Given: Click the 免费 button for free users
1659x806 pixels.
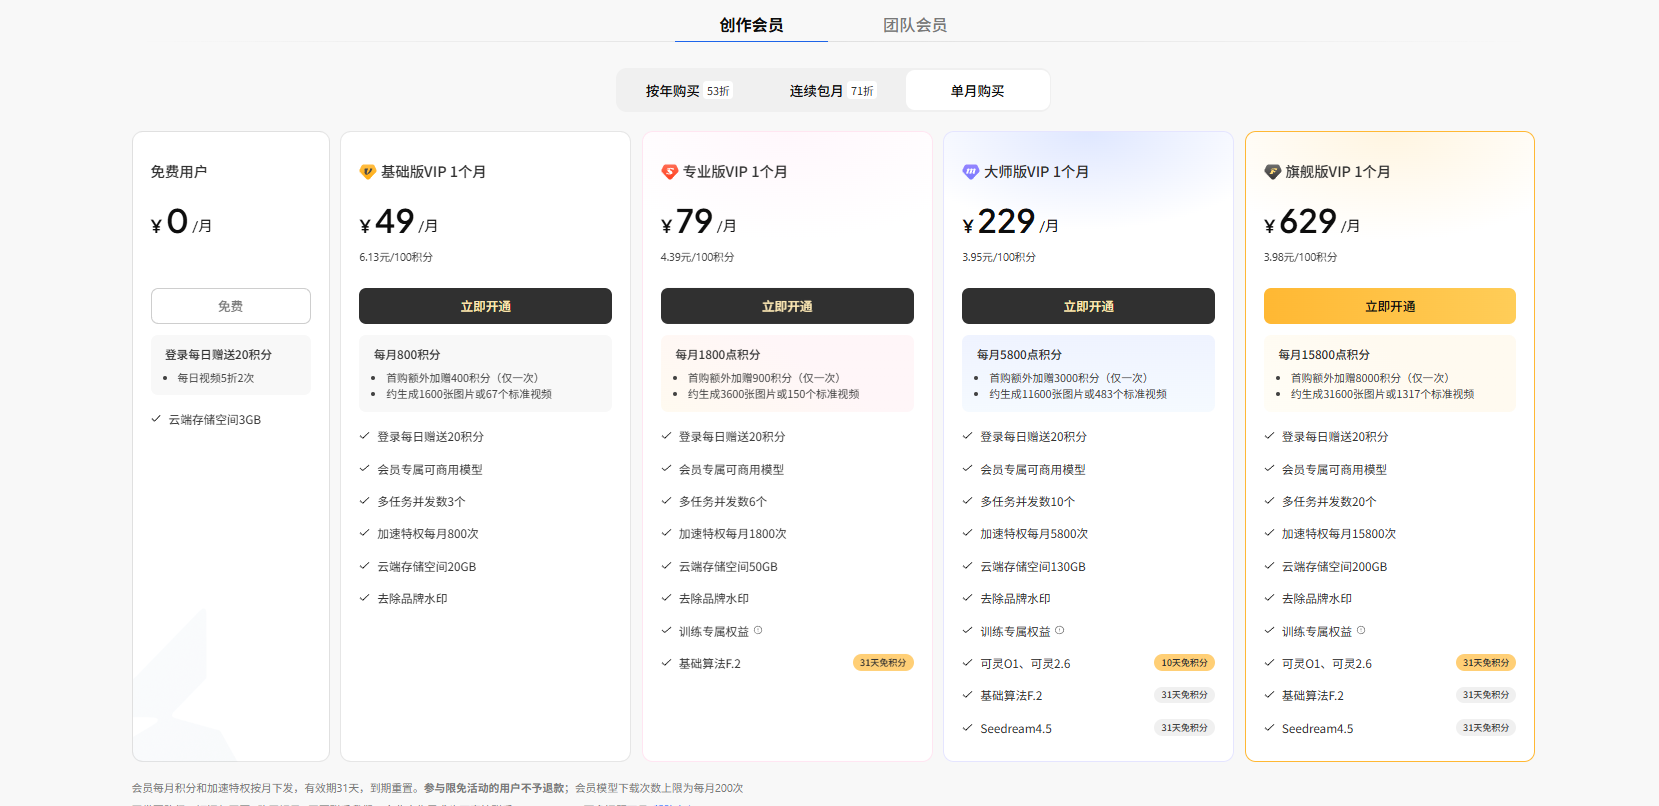Looking at the screenshot, I should pyautogui.click(x=231, y=306).
